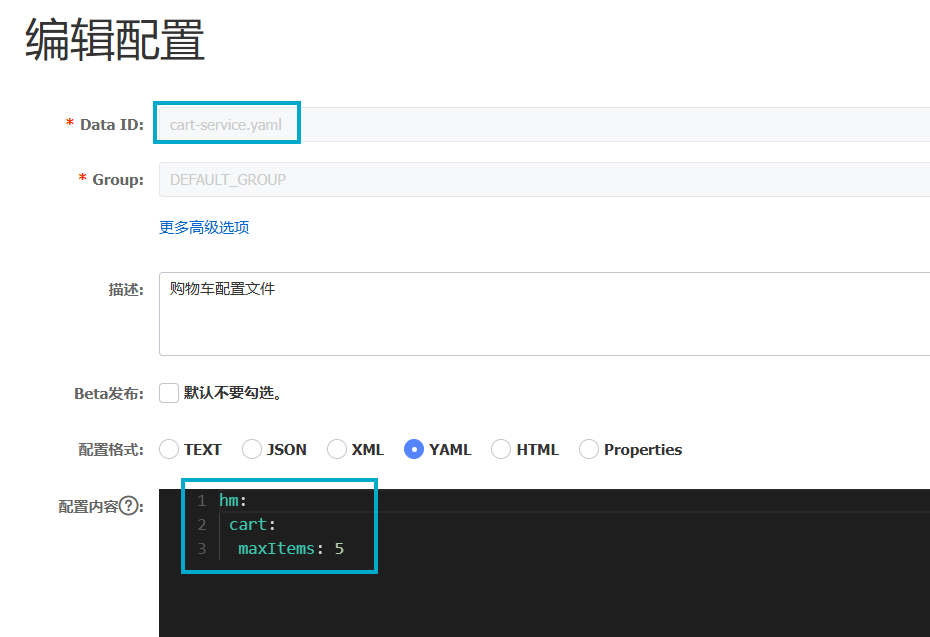Switch config format to HTML
930x637 pixels.
501,449
